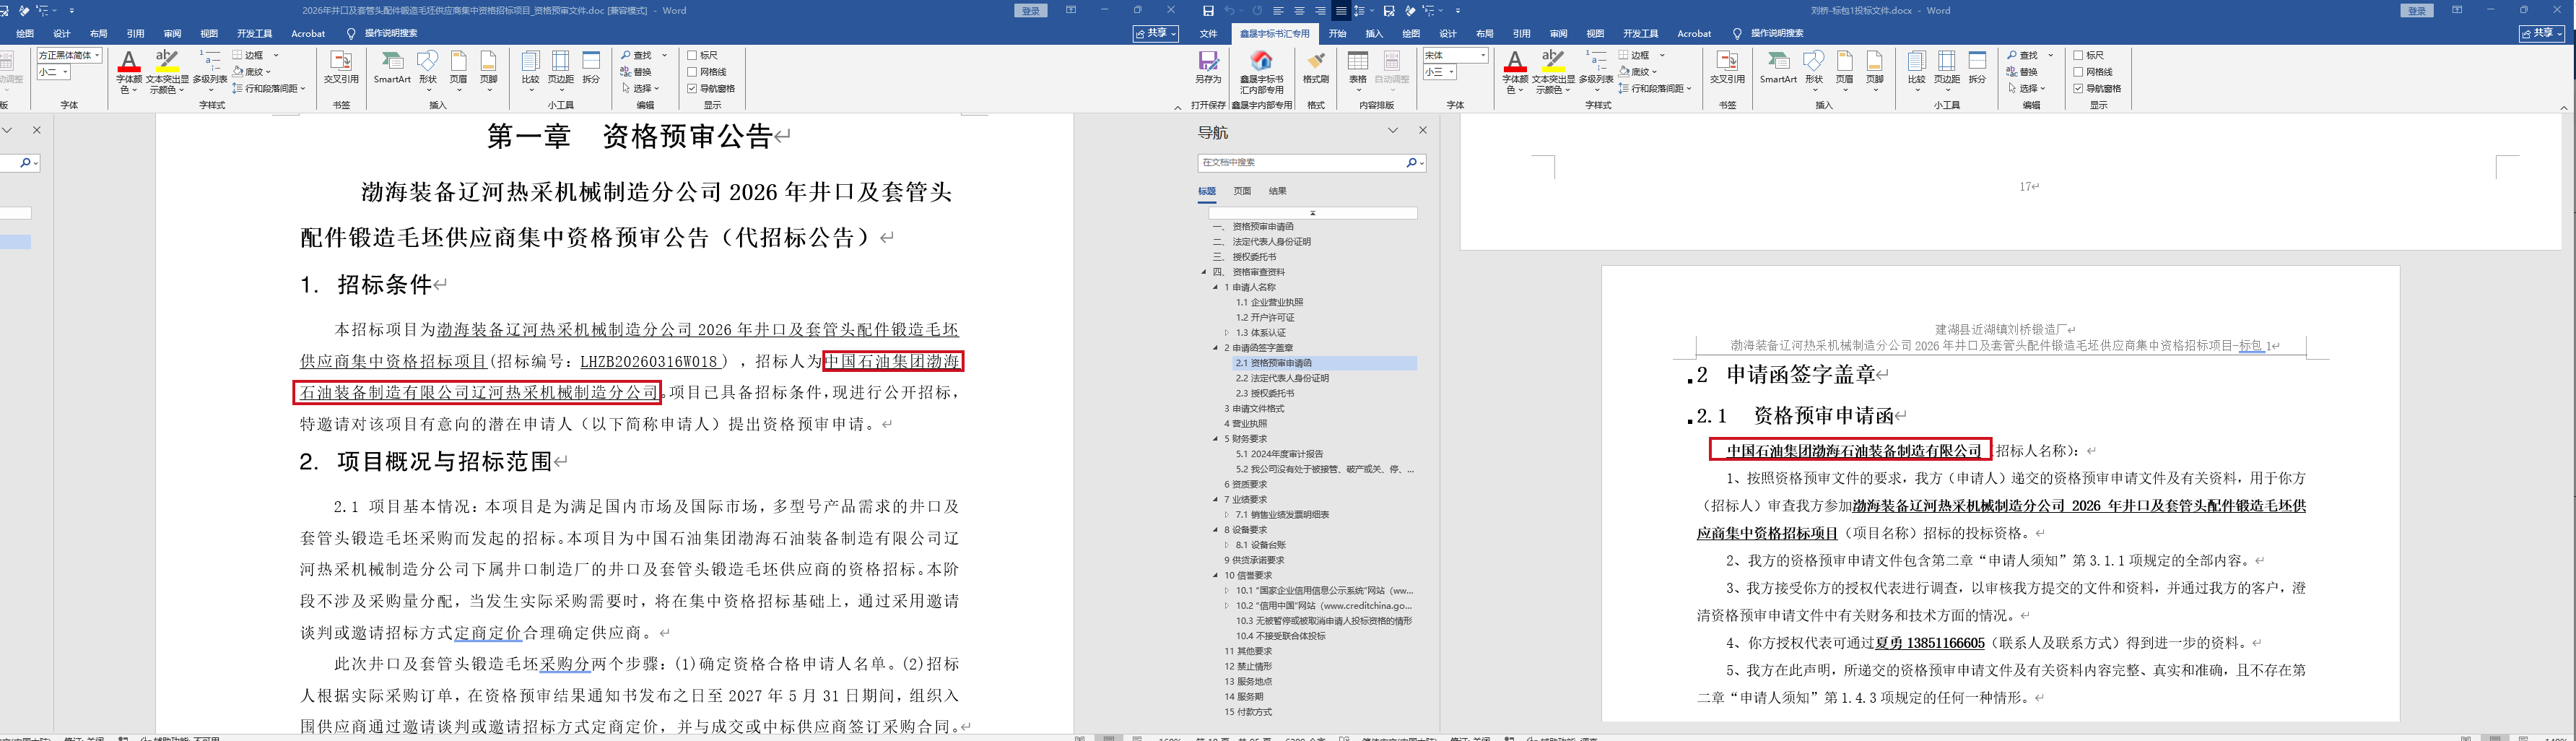Collapse 四、资格审查资料 in navigation tree
The height and width of the screenshot is (741, 2576).
(1204, 272)
